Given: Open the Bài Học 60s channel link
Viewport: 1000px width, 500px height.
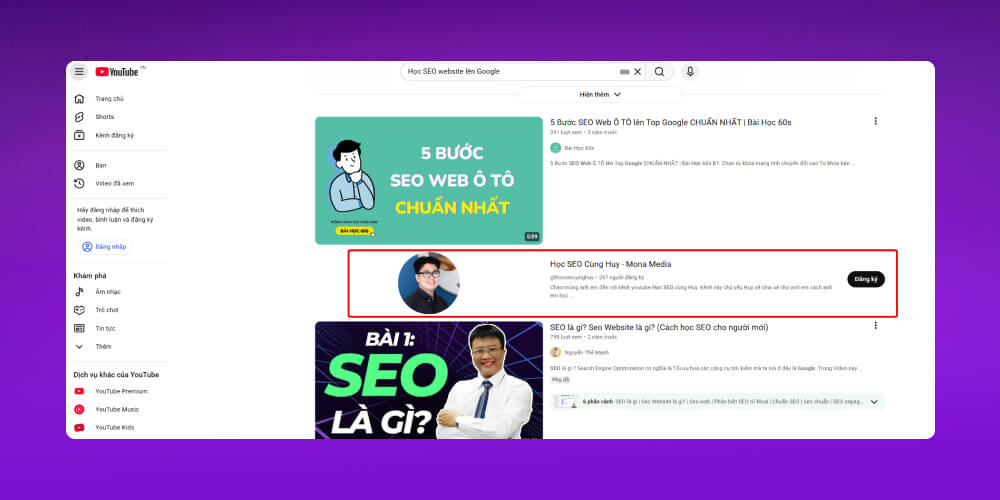Looking at the screenshot, I should (x=578, y=148).
